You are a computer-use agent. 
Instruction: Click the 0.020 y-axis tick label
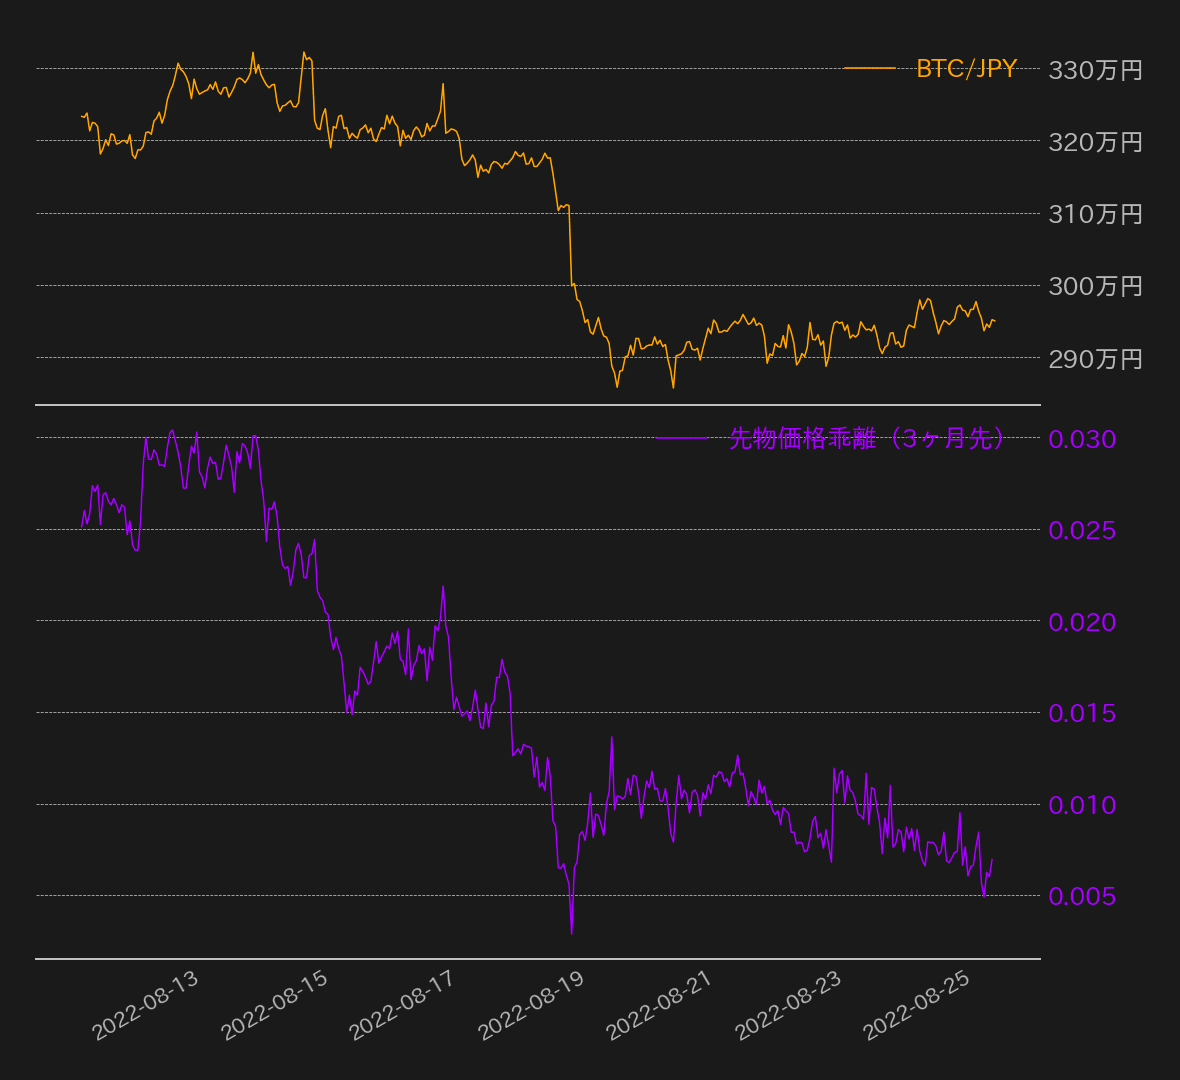tap(1082, 622)
